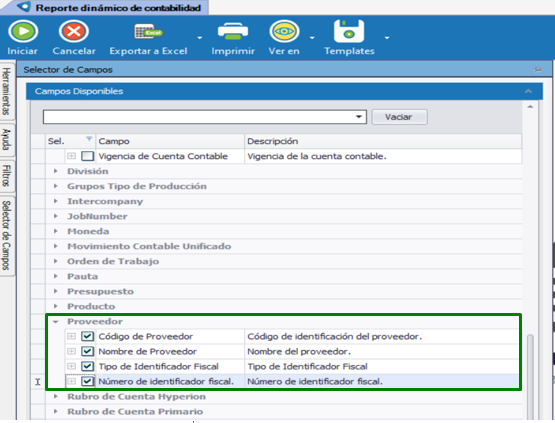Expand the Rubro de Cuenta Hyperion group

coord(56,396)
